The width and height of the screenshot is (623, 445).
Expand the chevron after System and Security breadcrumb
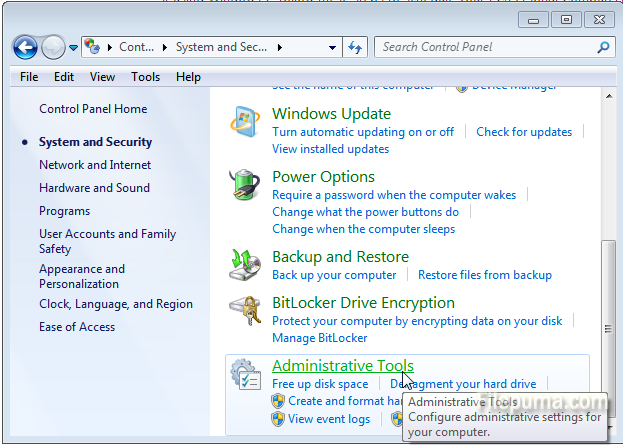click(280, 47)
